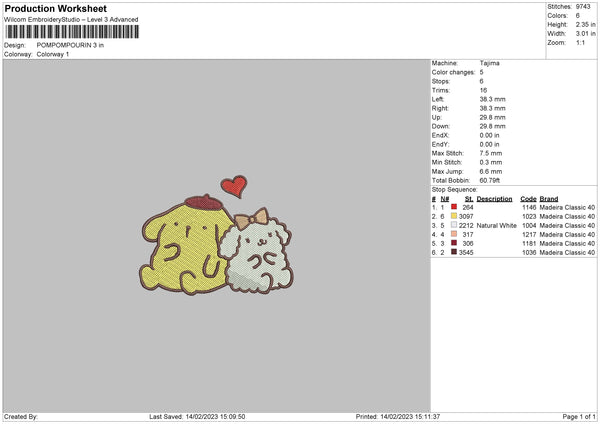Image resolution: width=600 pixels, height=424 pixels.
Task: Click the 'EndX:' label
Action: (440, 135)
